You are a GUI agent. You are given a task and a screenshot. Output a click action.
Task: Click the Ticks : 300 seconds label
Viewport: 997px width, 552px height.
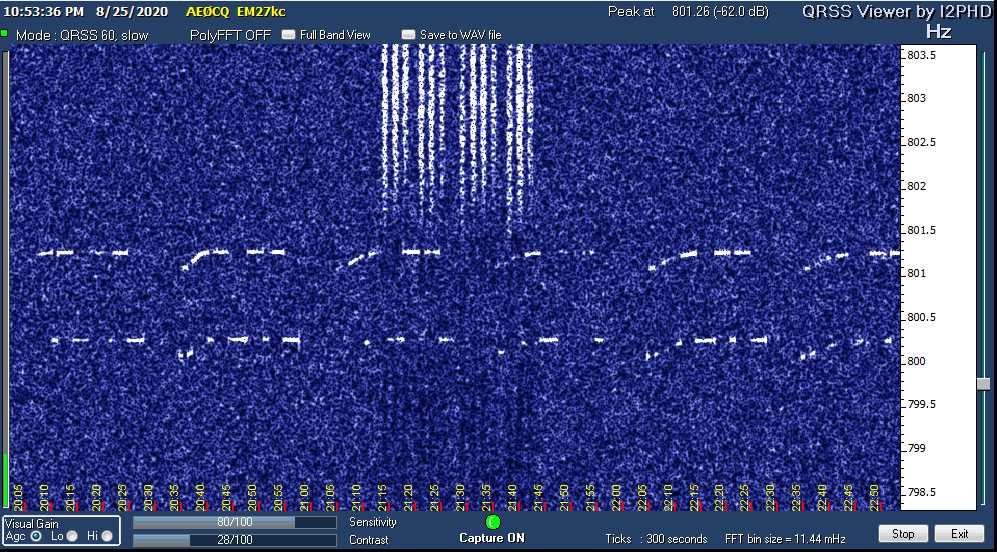(x=656, y=539)
